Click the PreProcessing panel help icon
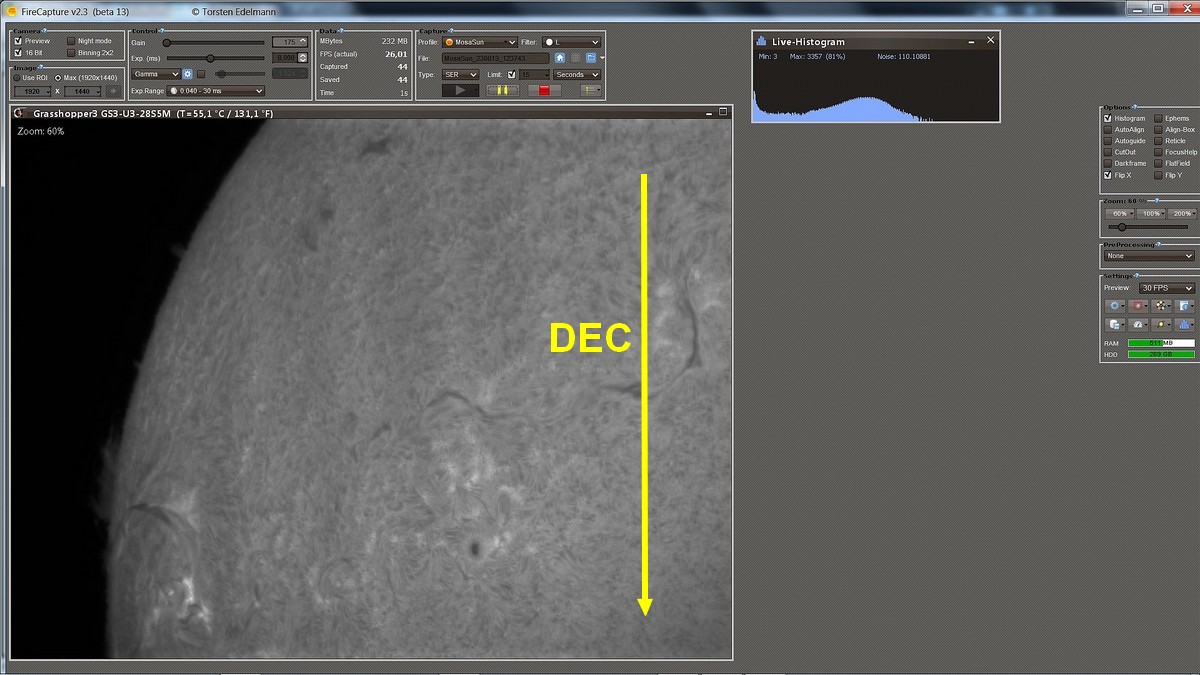 [x=1158, y=245]
